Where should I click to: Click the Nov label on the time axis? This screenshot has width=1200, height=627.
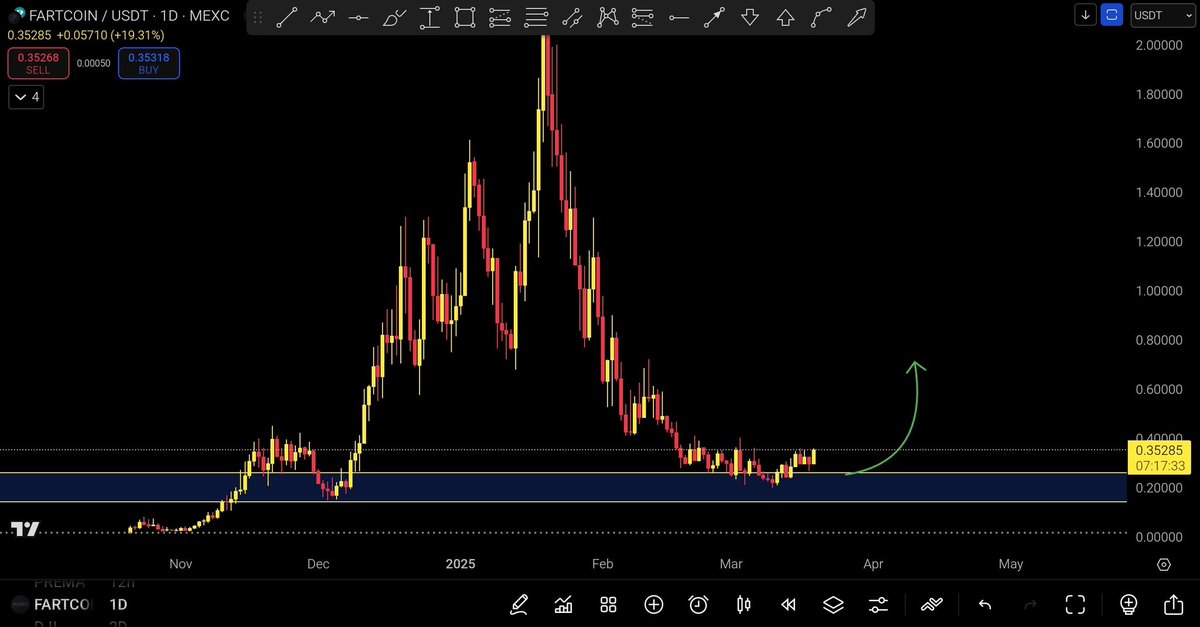click(181, 564)
